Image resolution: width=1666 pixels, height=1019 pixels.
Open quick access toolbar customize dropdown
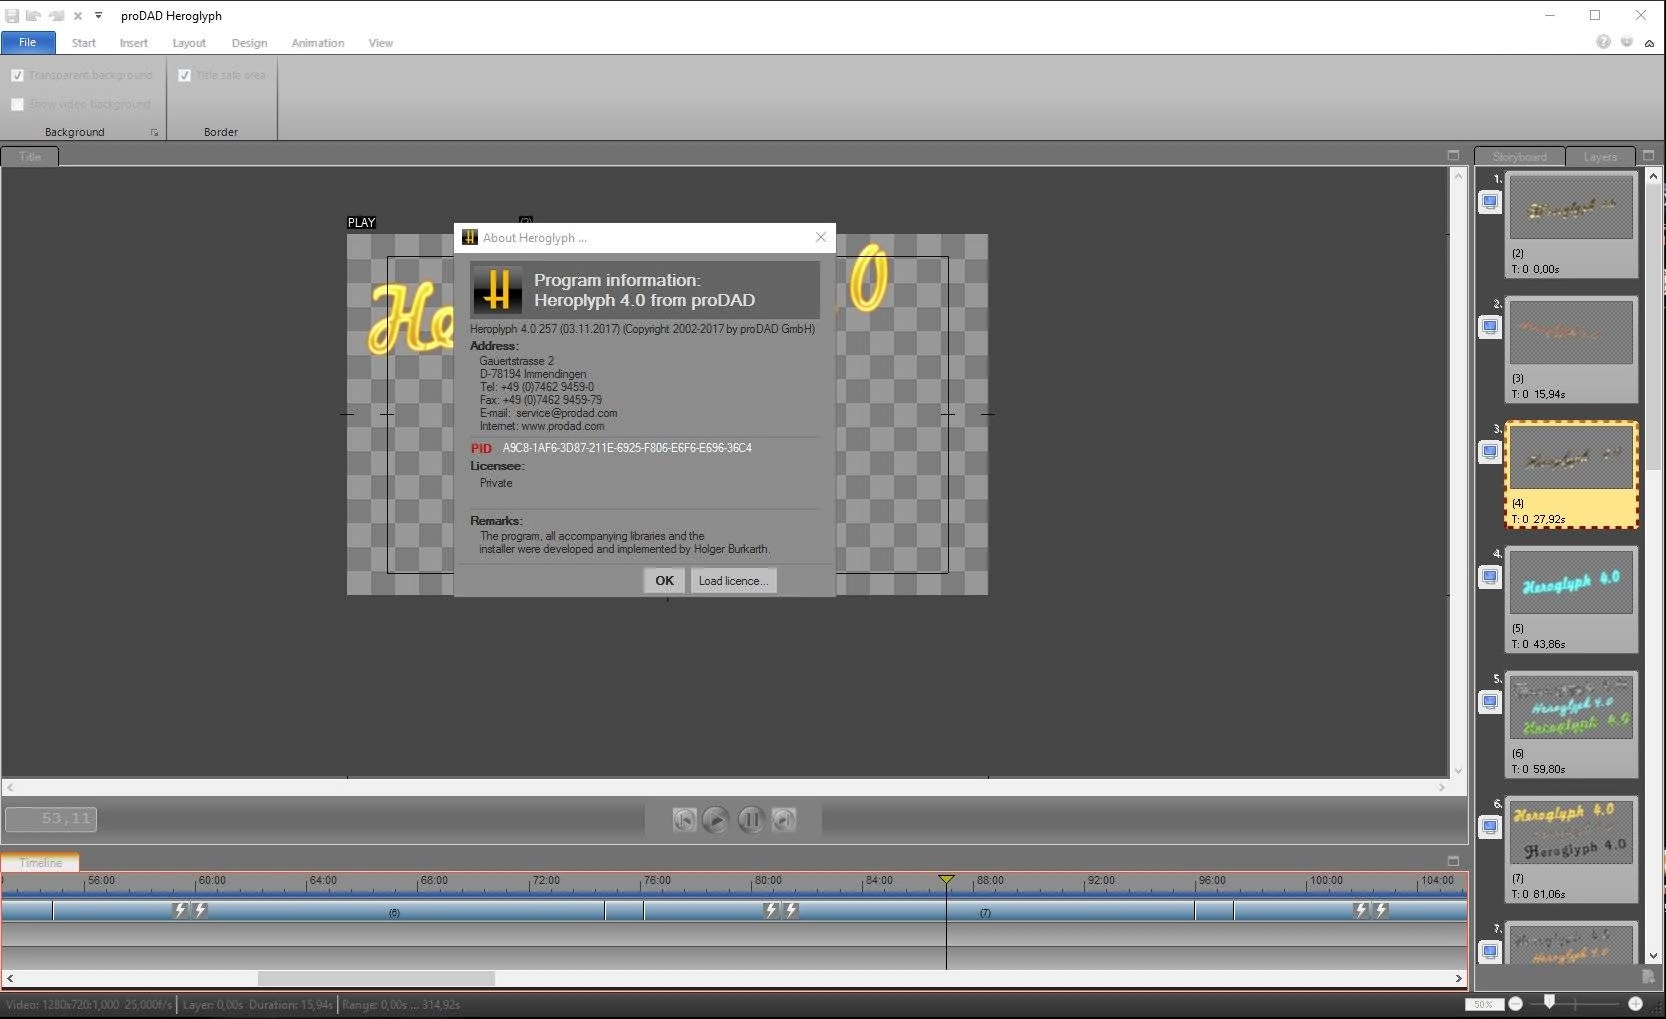pos(98,16)
